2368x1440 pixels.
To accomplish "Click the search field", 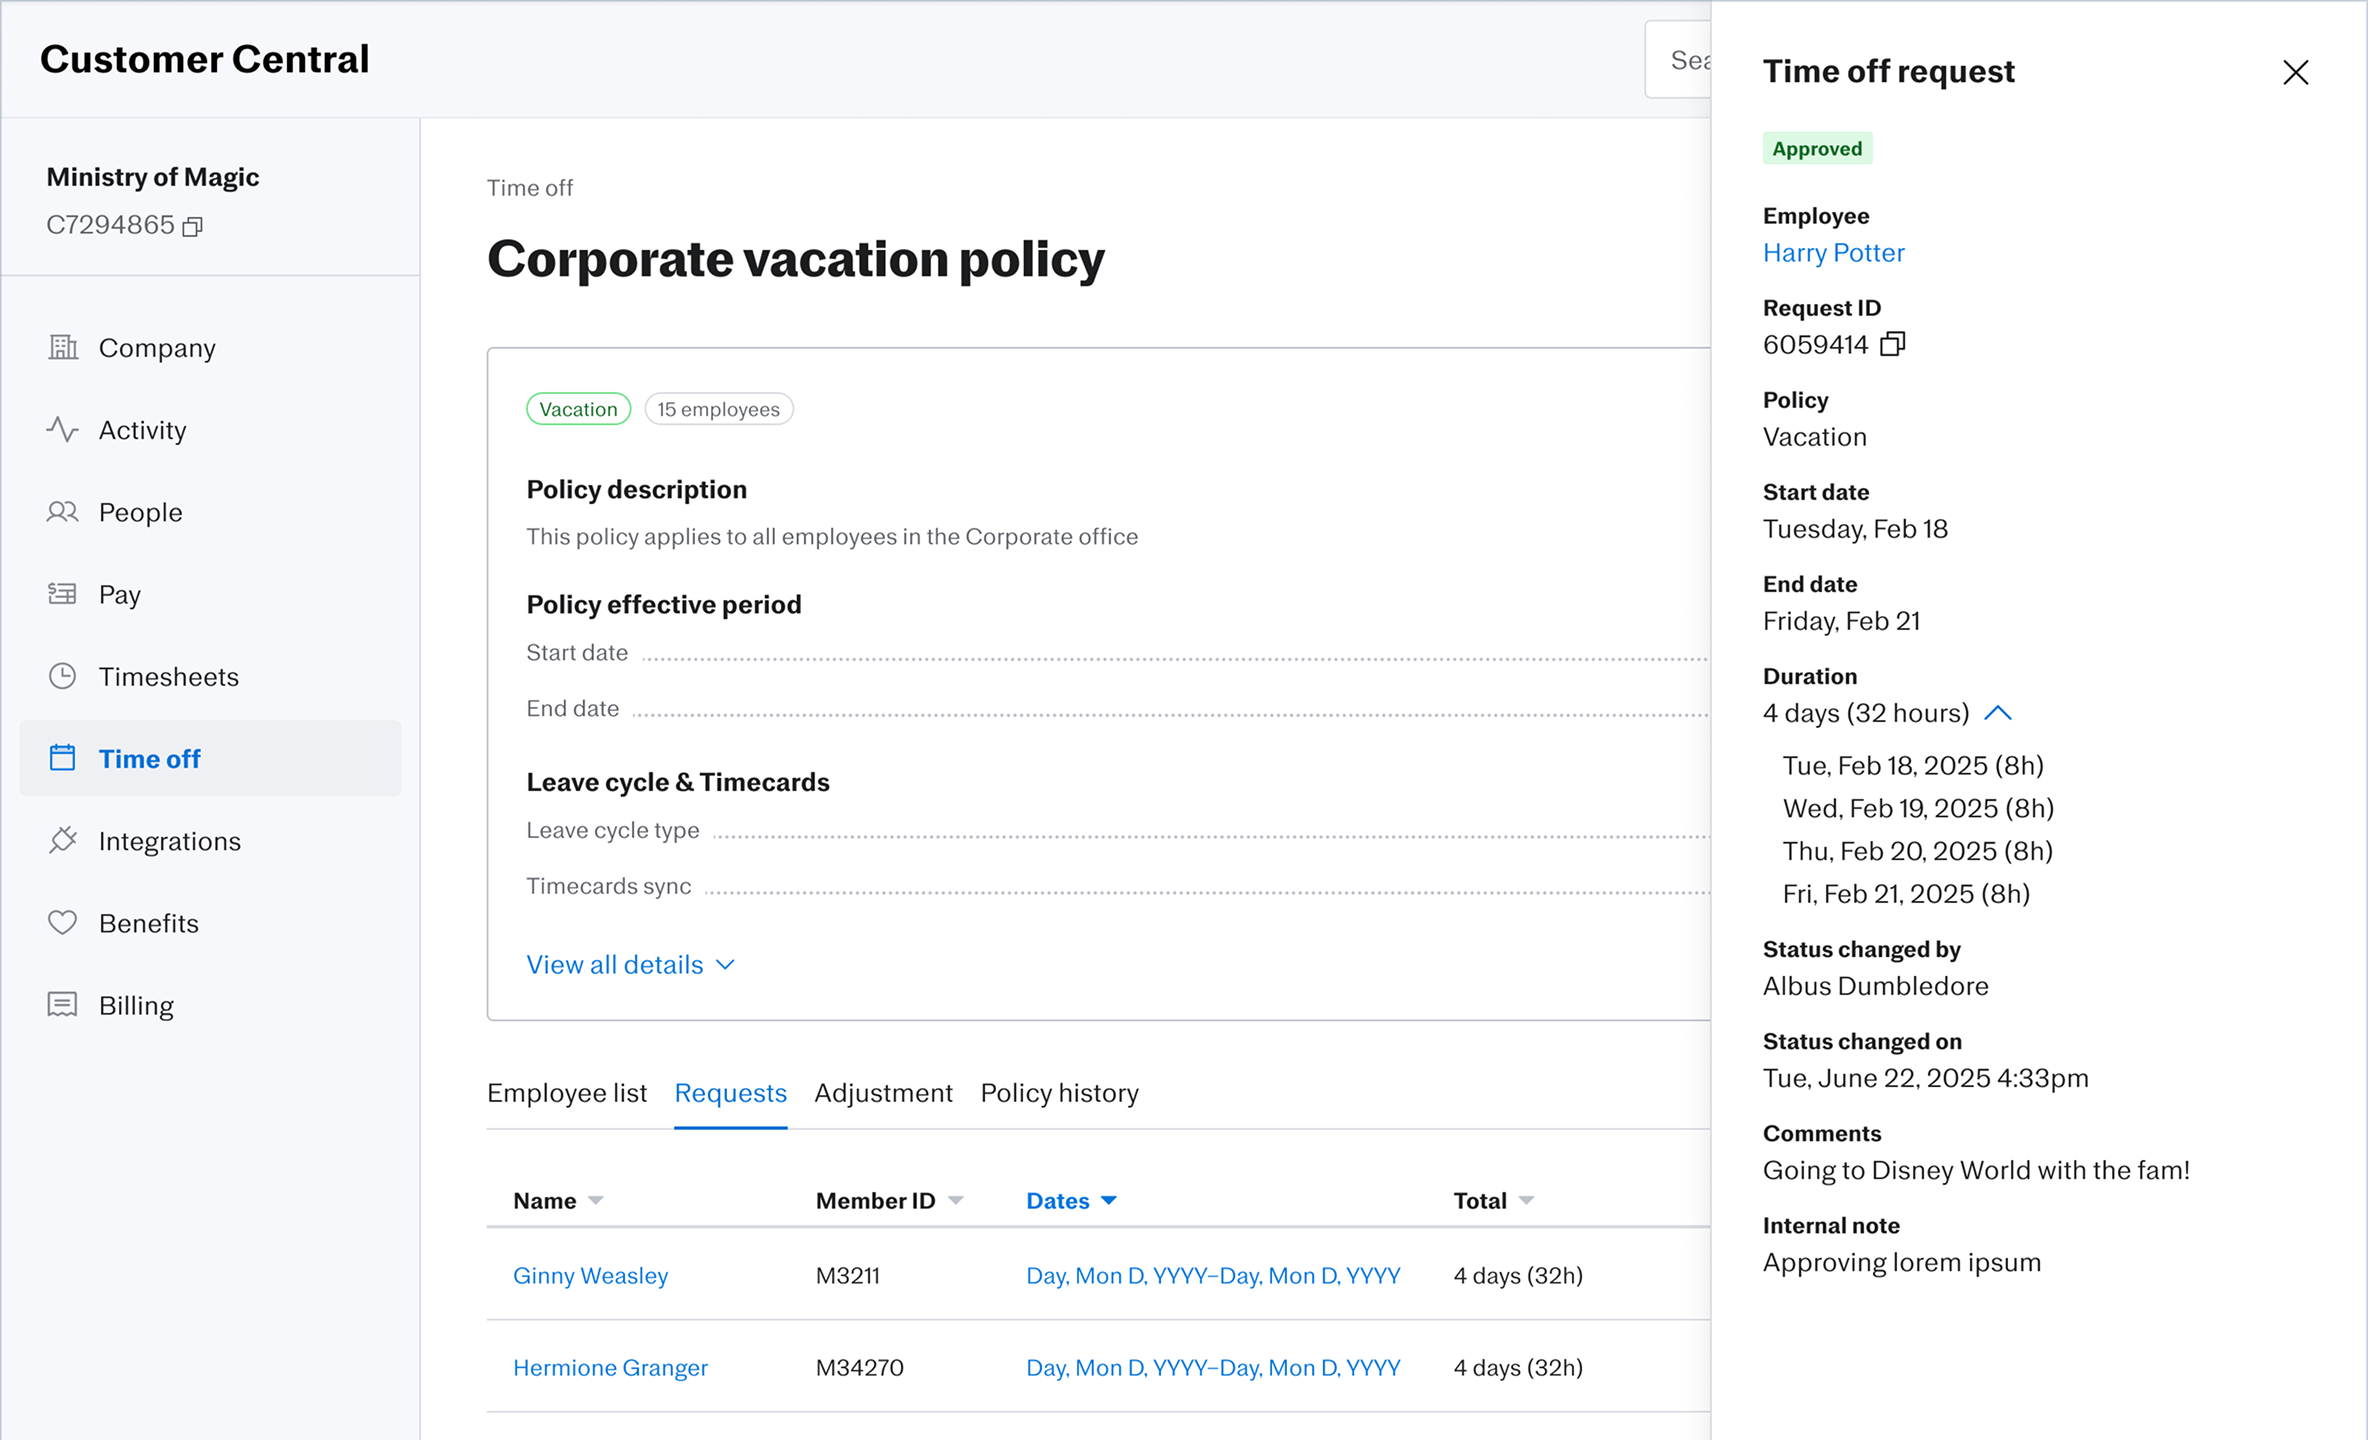I will coord(1679,60).
